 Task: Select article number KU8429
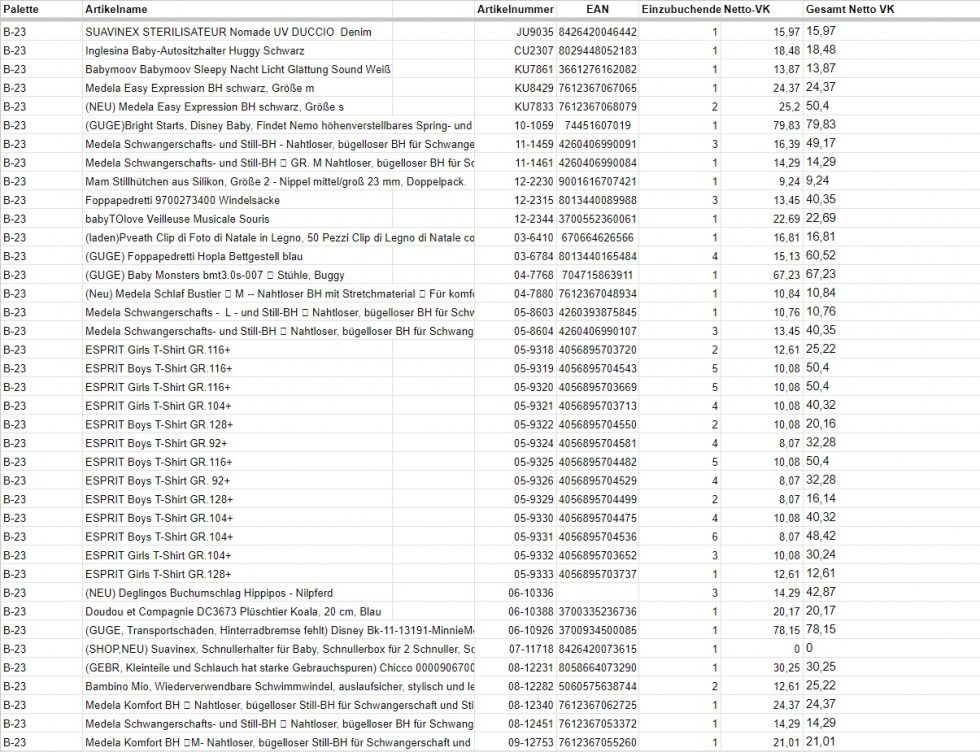pyautogui.click(x=534, y=88)
